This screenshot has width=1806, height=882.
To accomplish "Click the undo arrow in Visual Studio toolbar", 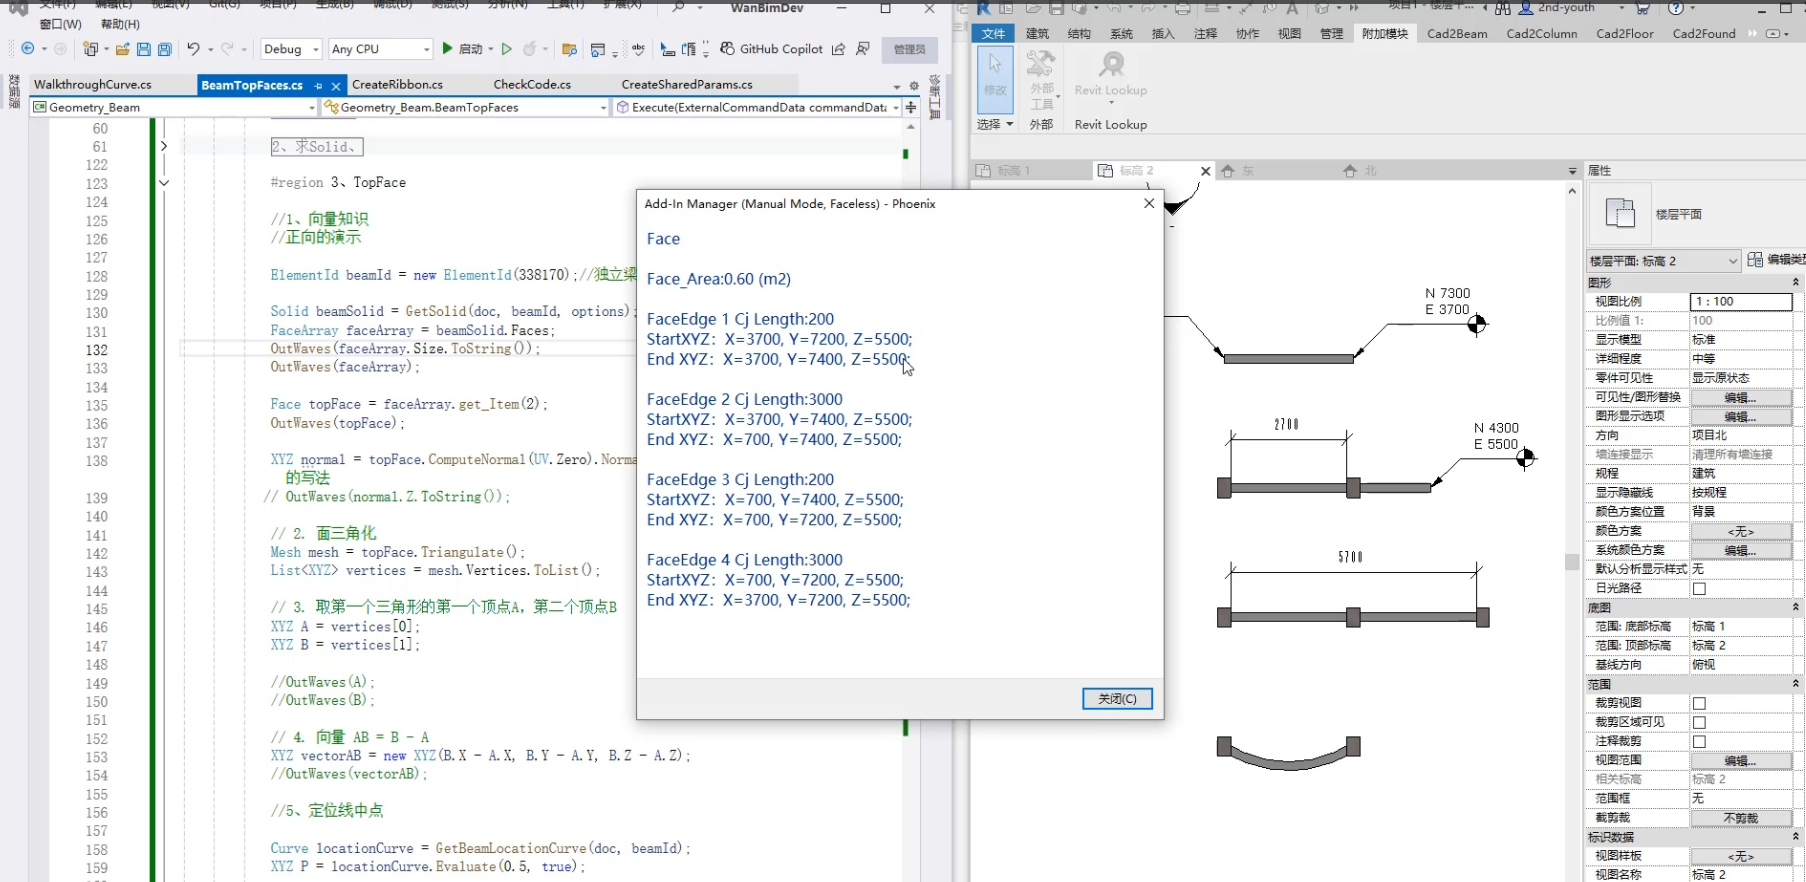I will click(x=193, y=49).
